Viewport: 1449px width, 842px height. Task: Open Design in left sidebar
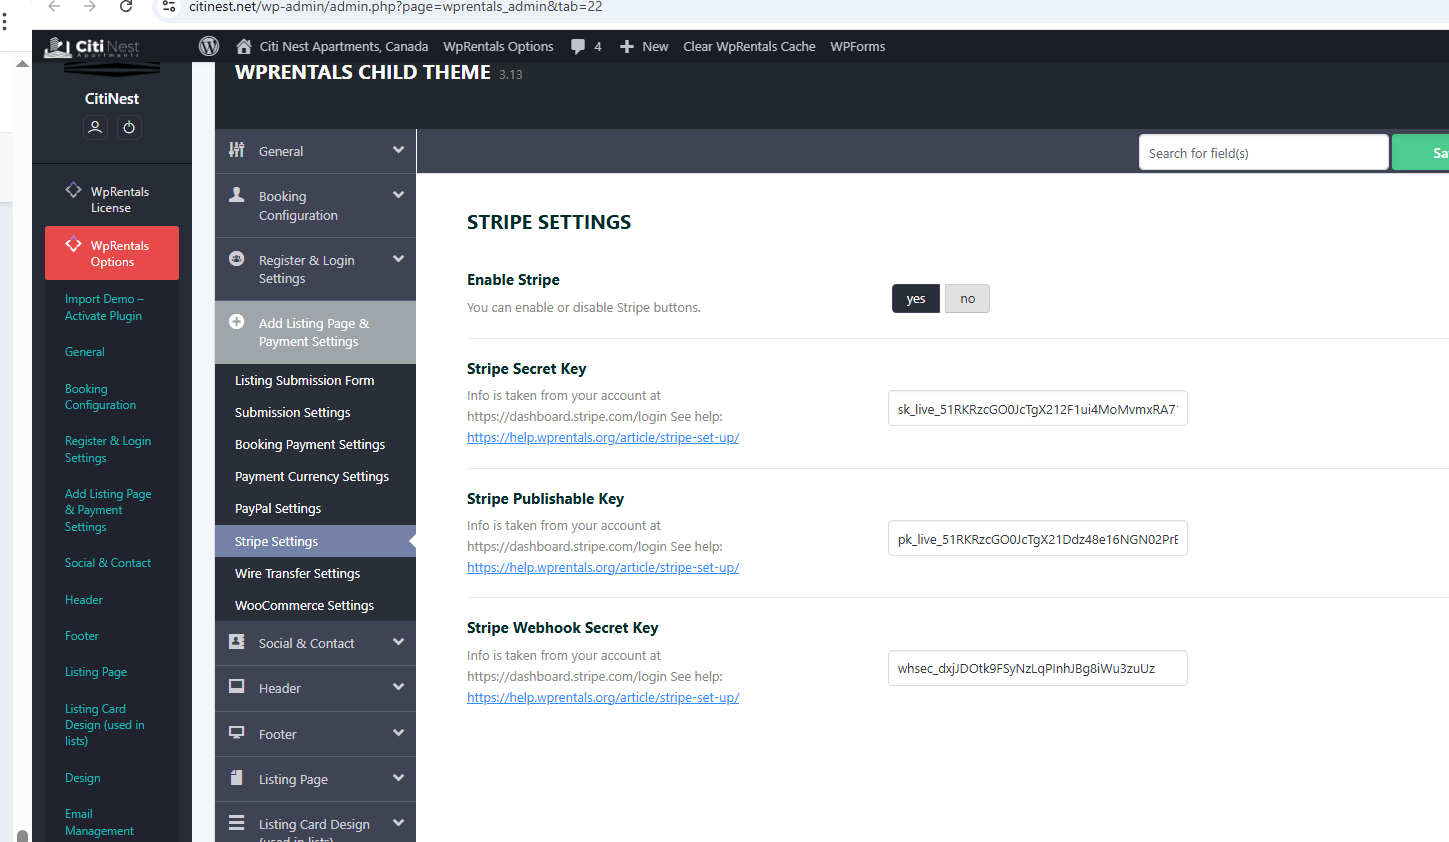point(82,778)
